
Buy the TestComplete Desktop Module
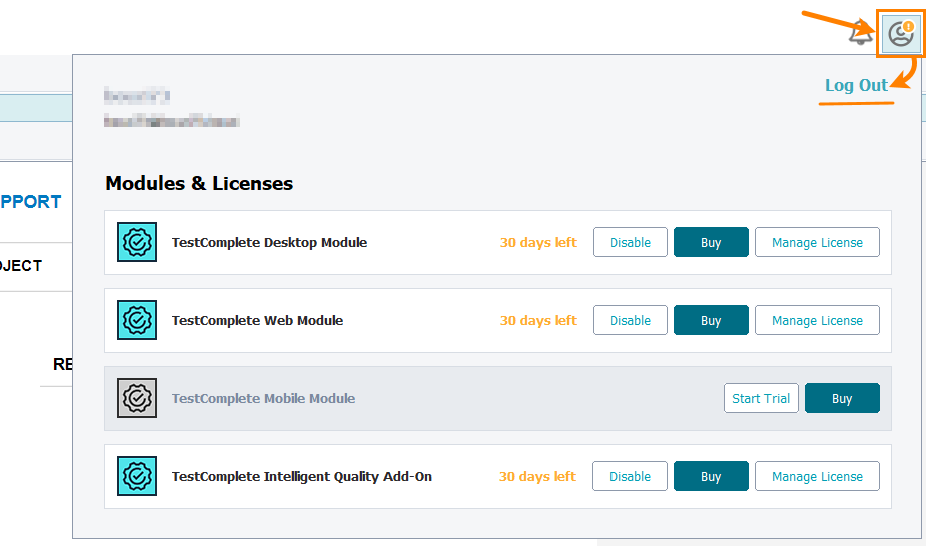point(711,243)
